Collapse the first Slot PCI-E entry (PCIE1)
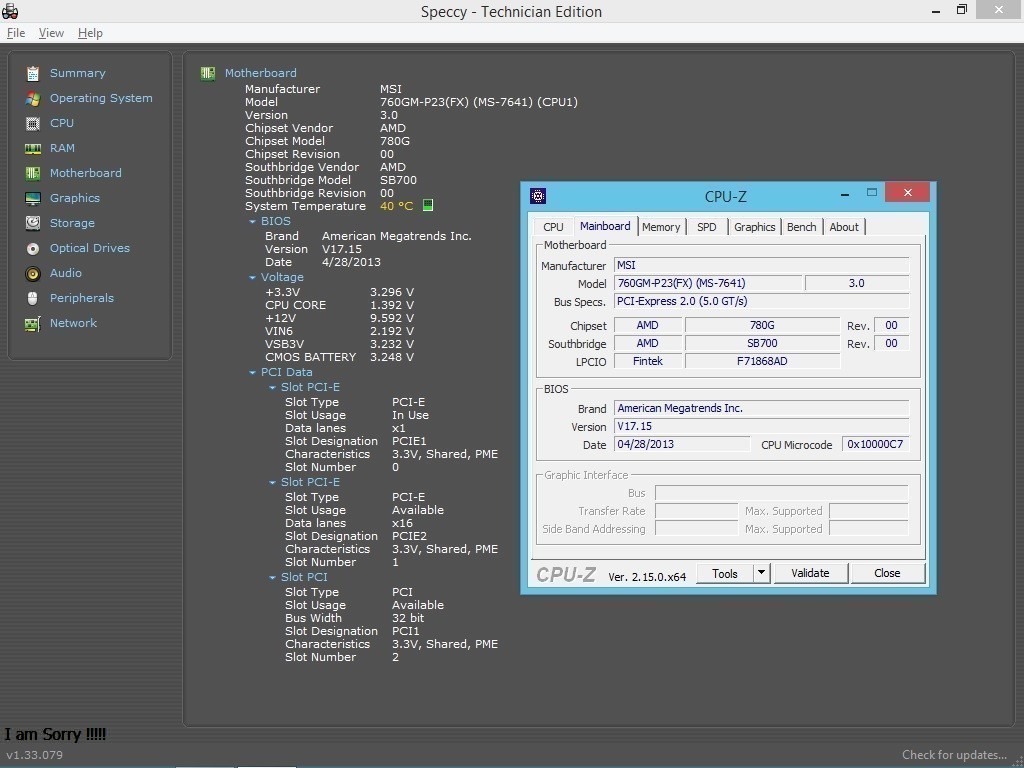1024x768 pixels. coord(272,387)
